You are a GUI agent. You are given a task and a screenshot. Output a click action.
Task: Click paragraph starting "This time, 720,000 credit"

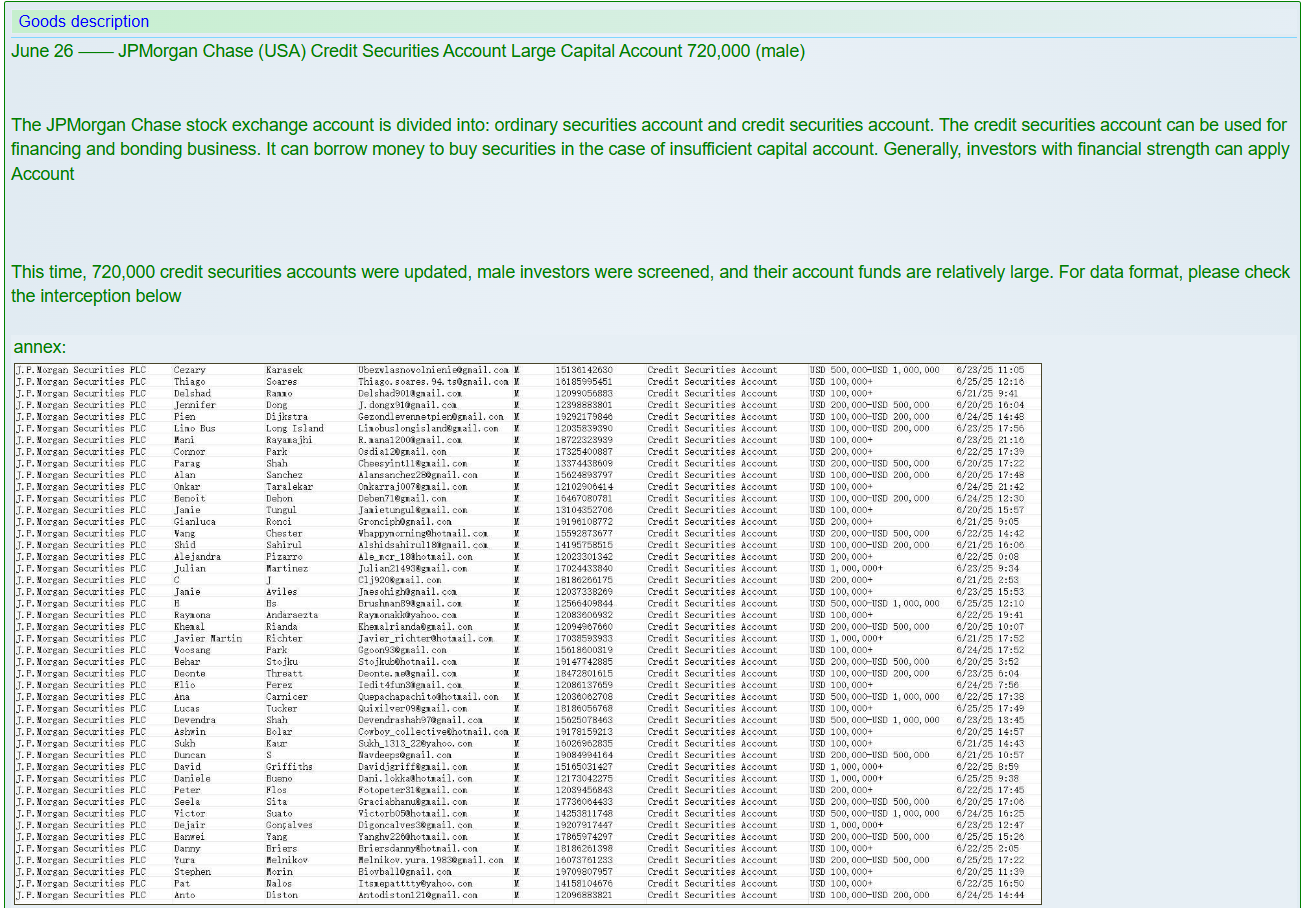coord(650,272)
